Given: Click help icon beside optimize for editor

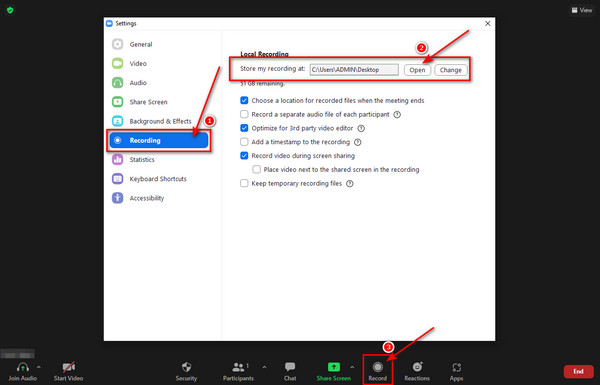Looking at the screenshot, I should (361, 128).
